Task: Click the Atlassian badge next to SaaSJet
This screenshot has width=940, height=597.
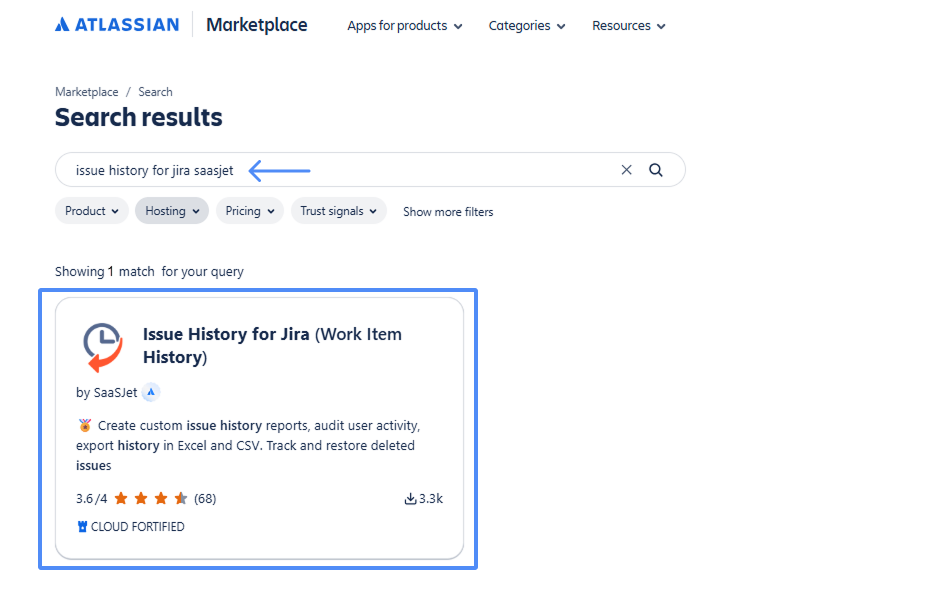Action: click(151, 392)
